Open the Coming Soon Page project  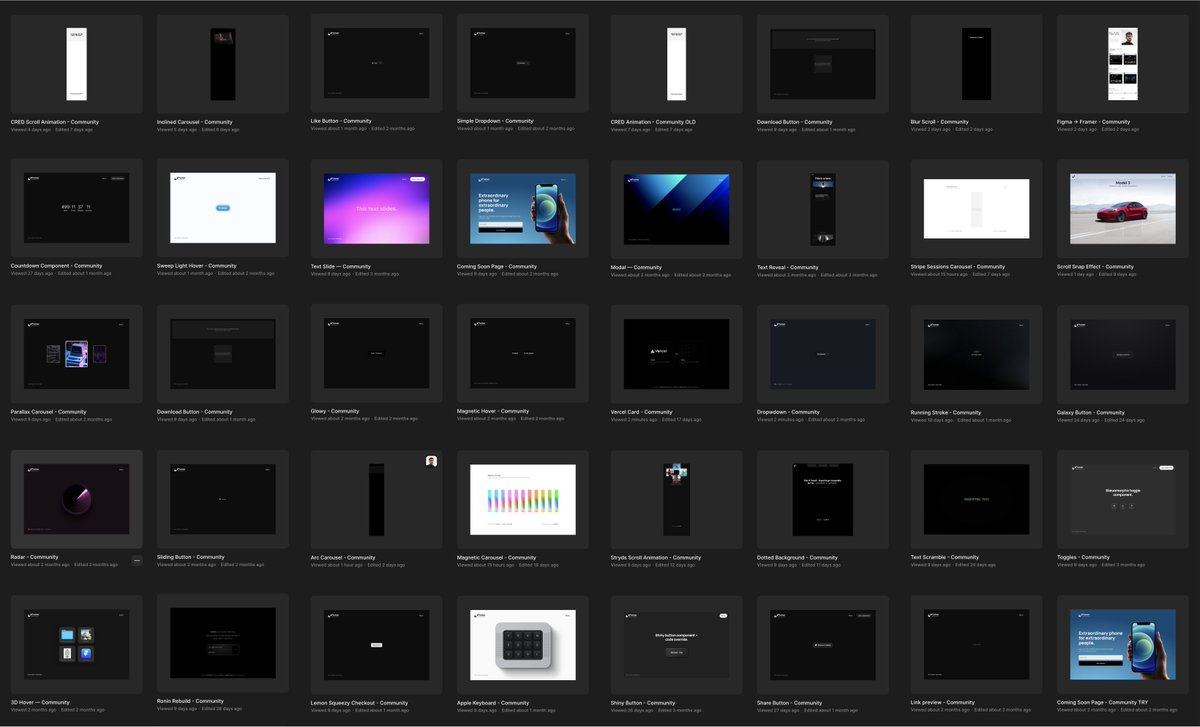point(522,207)
